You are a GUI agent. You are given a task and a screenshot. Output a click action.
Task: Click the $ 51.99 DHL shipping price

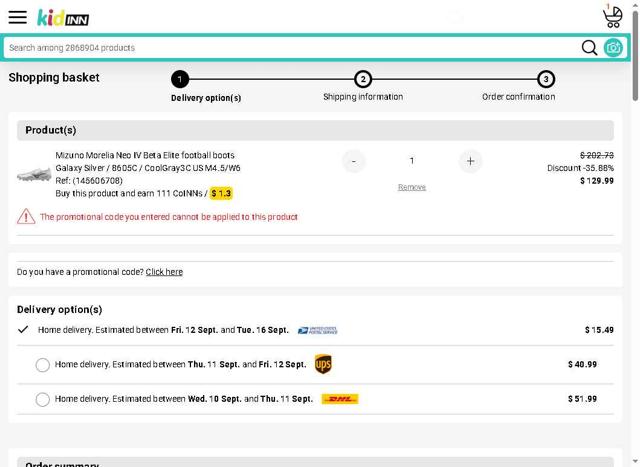point(582,399)
